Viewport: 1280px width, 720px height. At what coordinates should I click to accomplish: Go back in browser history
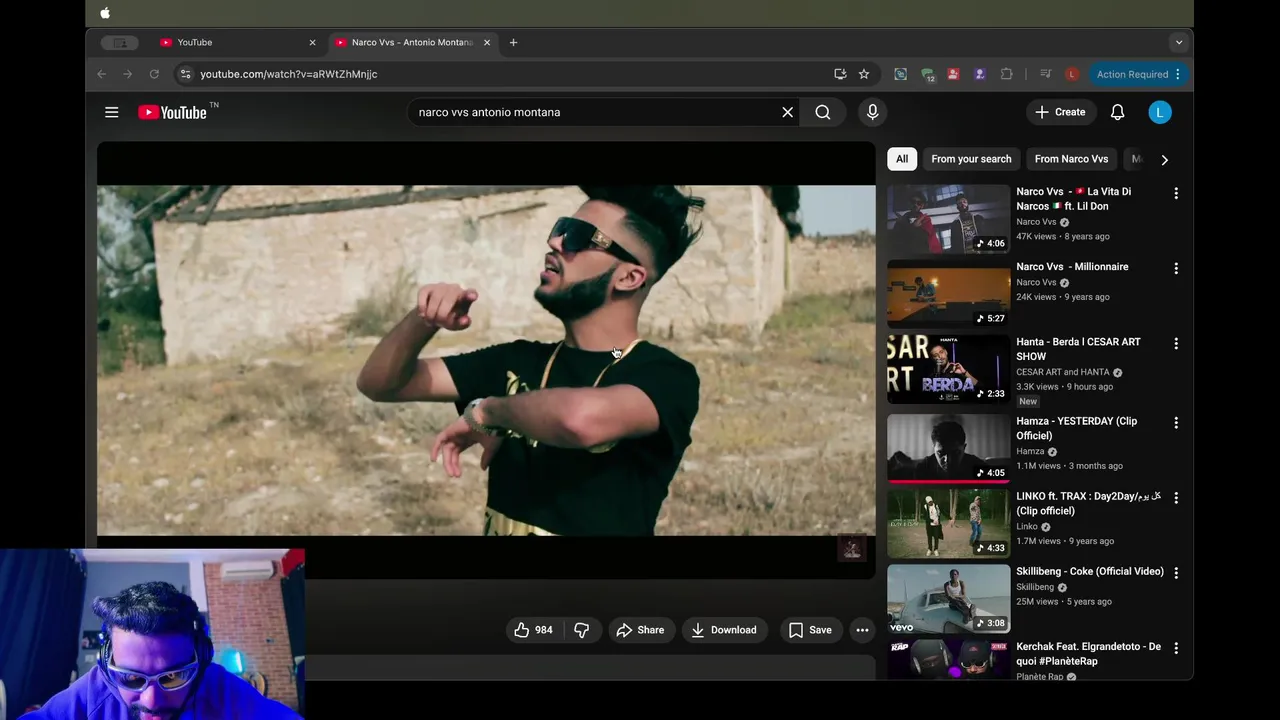coord(101,74)
